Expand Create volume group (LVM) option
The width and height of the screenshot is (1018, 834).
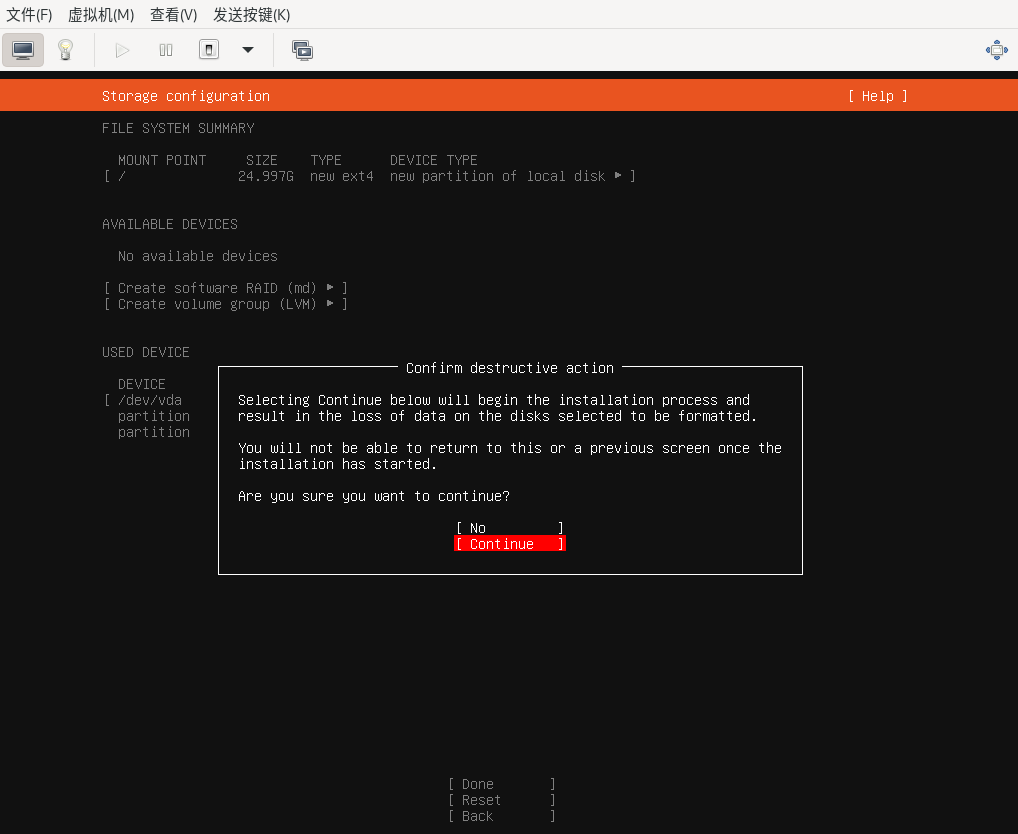[226, 304]
